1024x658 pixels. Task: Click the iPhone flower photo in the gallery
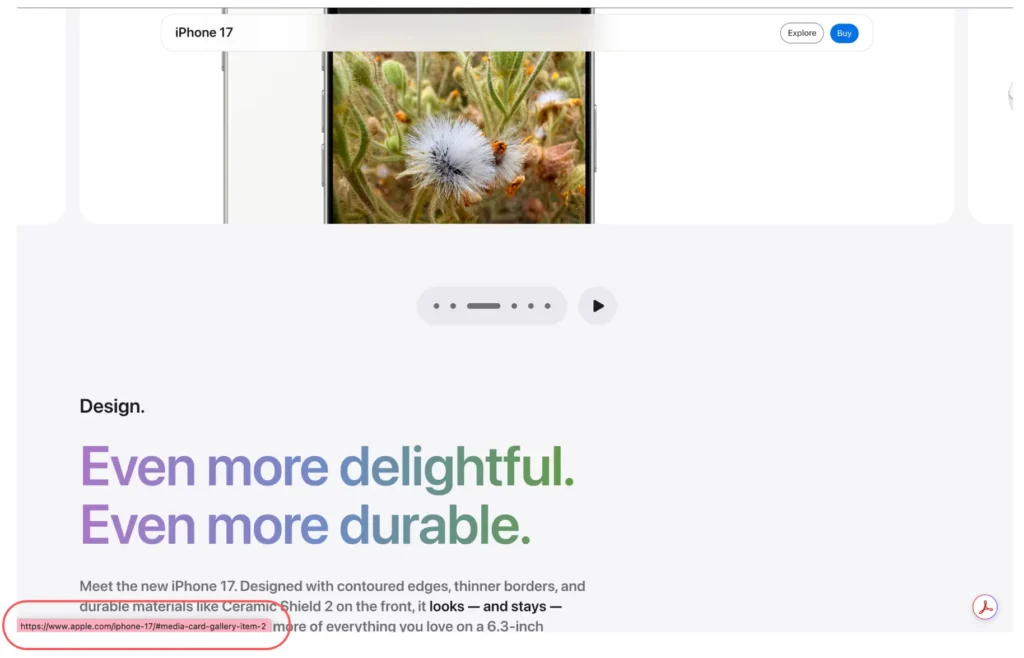tap(459, 137)
